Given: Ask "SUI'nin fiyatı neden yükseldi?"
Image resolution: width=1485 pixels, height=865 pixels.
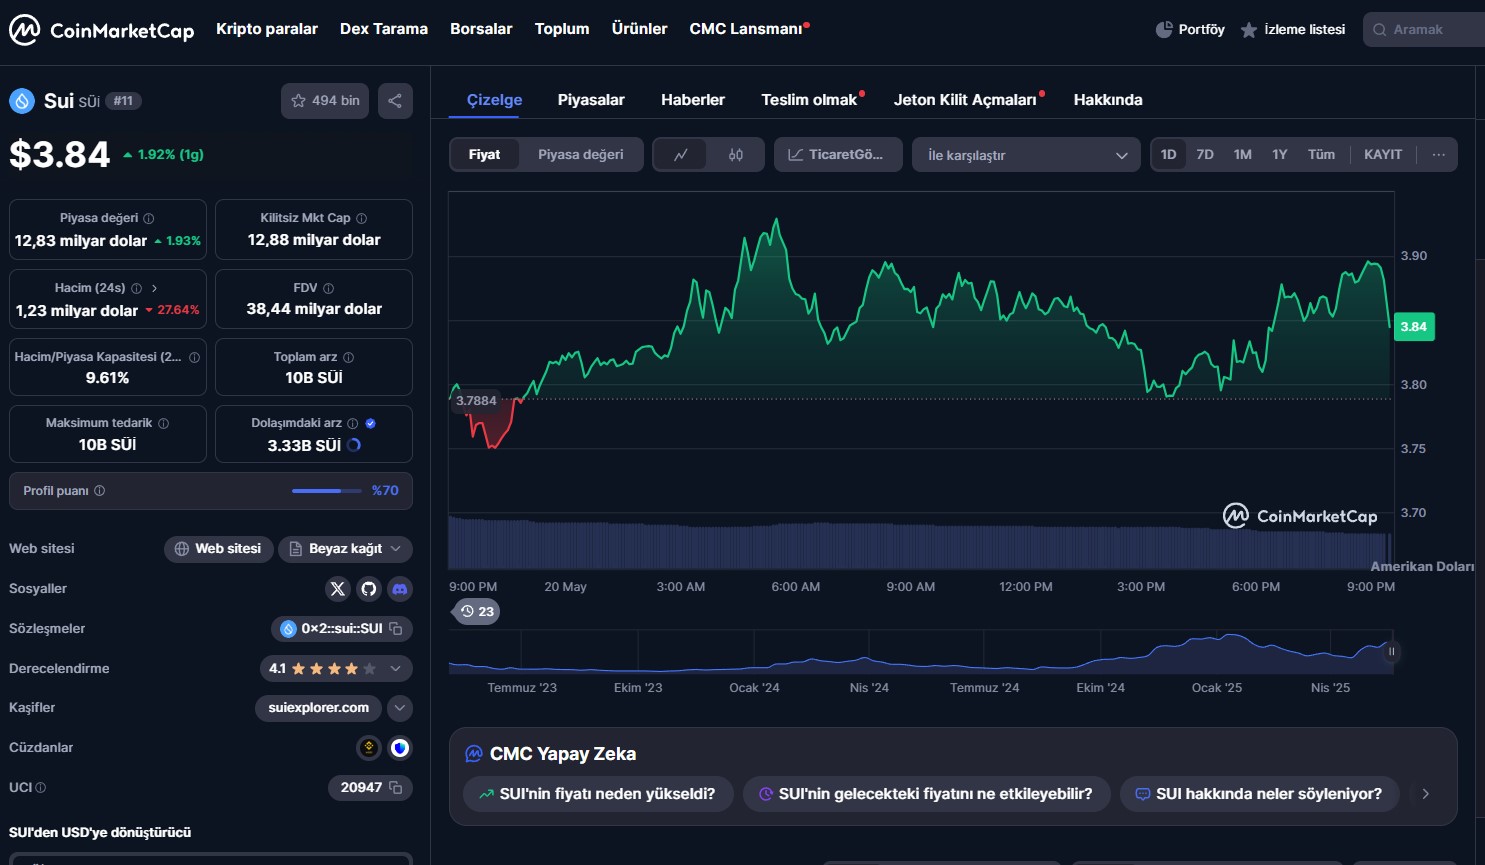Looking at the screenshot, I should pyautogui.click(x=598, y=794).
